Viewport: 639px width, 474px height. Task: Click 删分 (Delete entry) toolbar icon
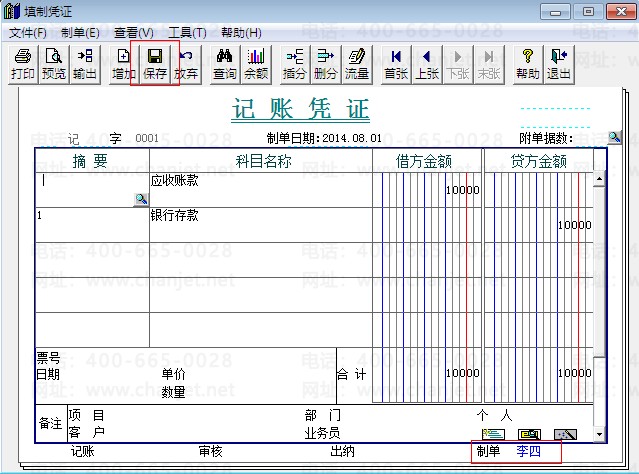[x=326, y=64]
